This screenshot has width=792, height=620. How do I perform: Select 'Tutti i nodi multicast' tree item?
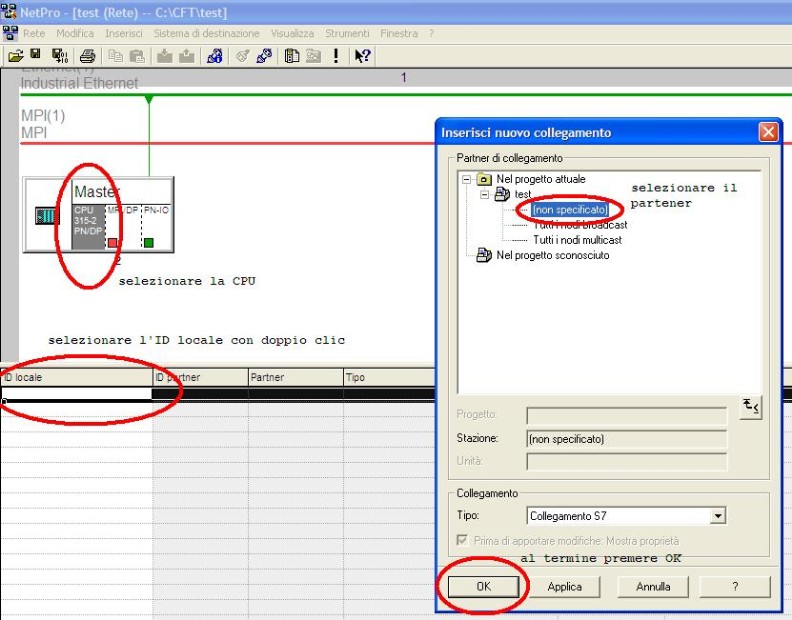577,240
